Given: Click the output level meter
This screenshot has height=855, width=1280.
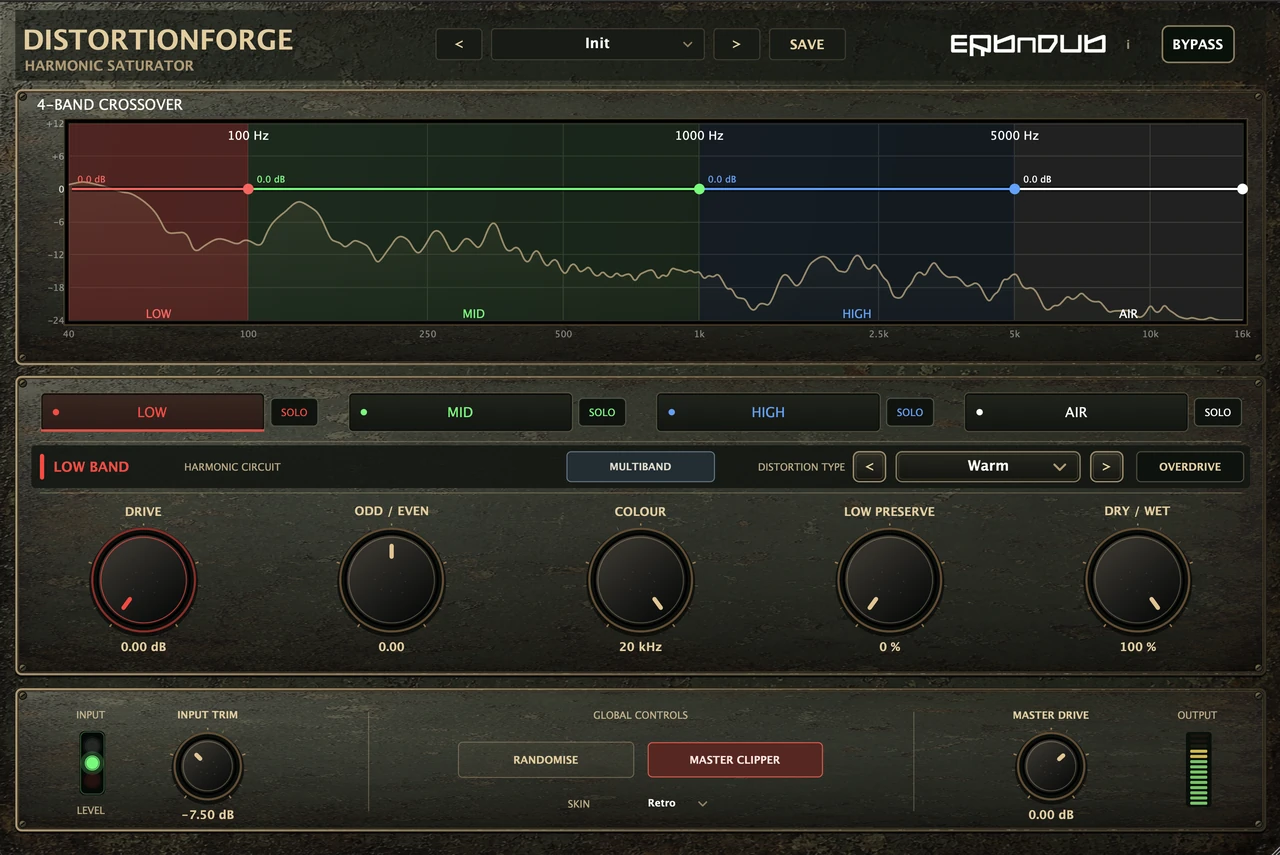Looking at the screenshot, I should point(1198,770).
